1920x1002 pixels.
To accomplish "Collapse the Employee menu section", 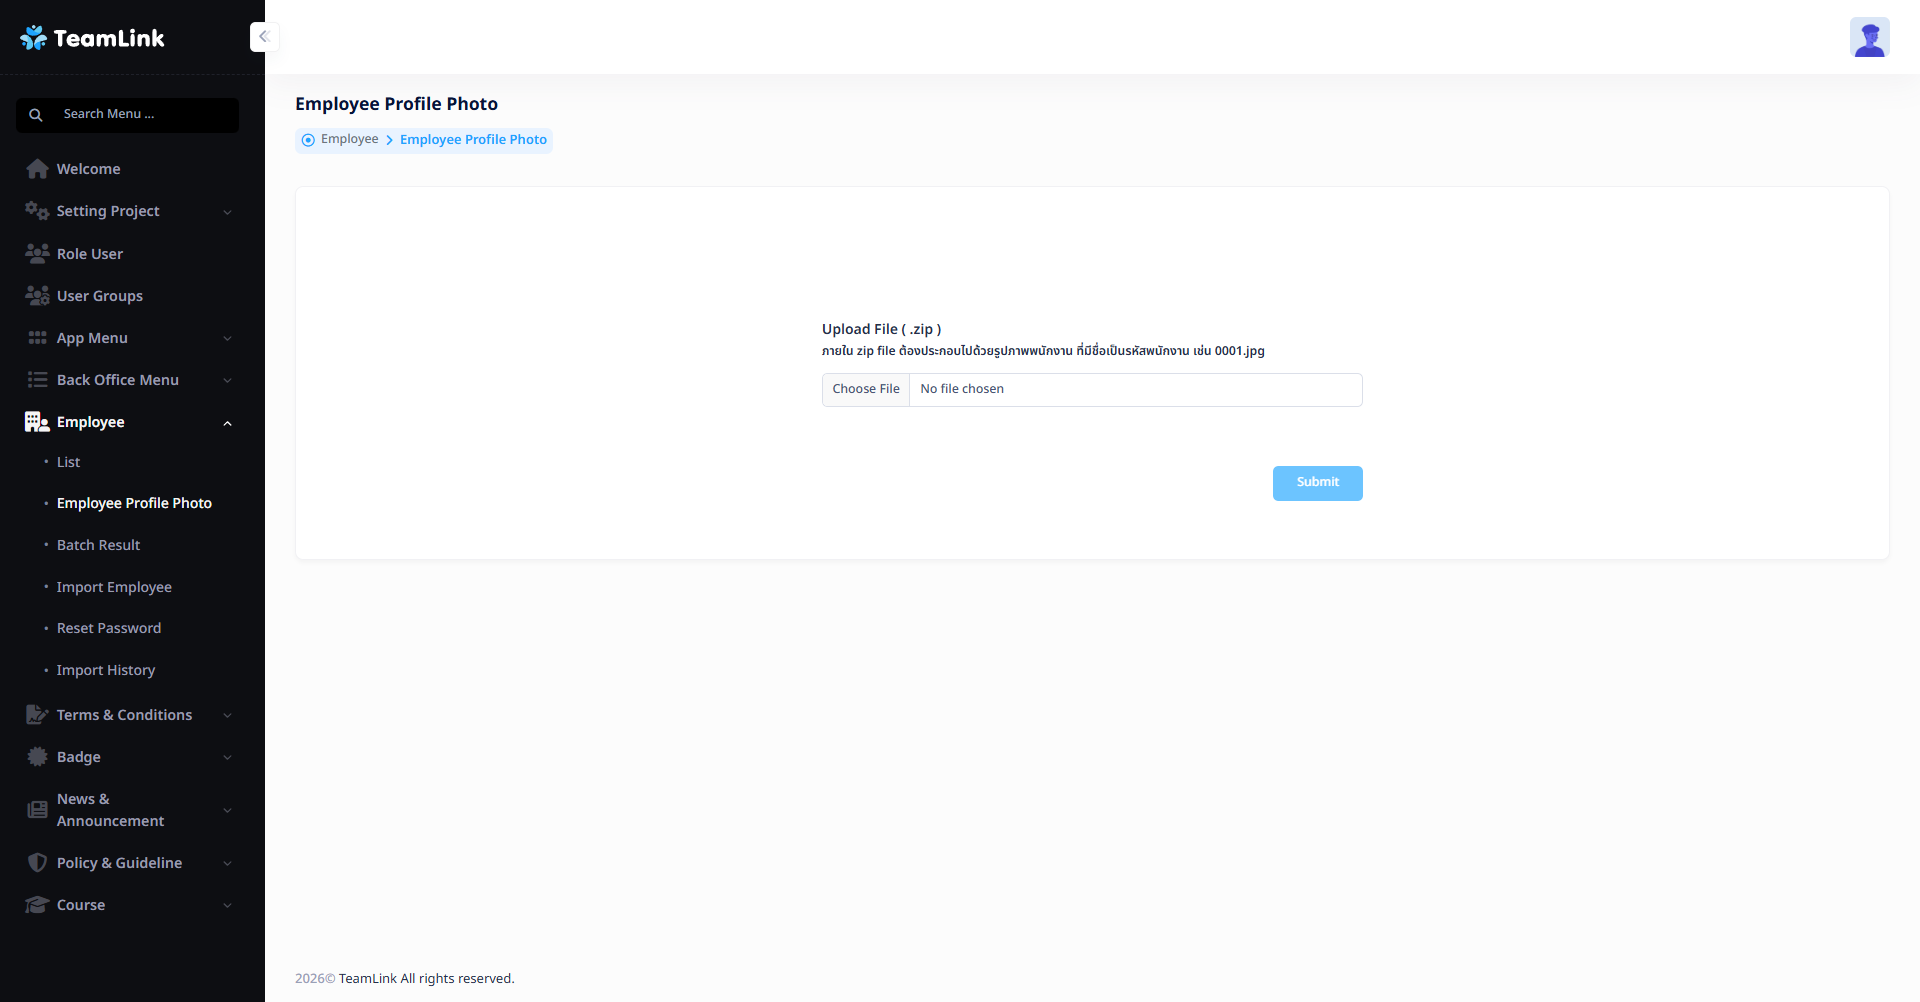I will pos(227,423).
